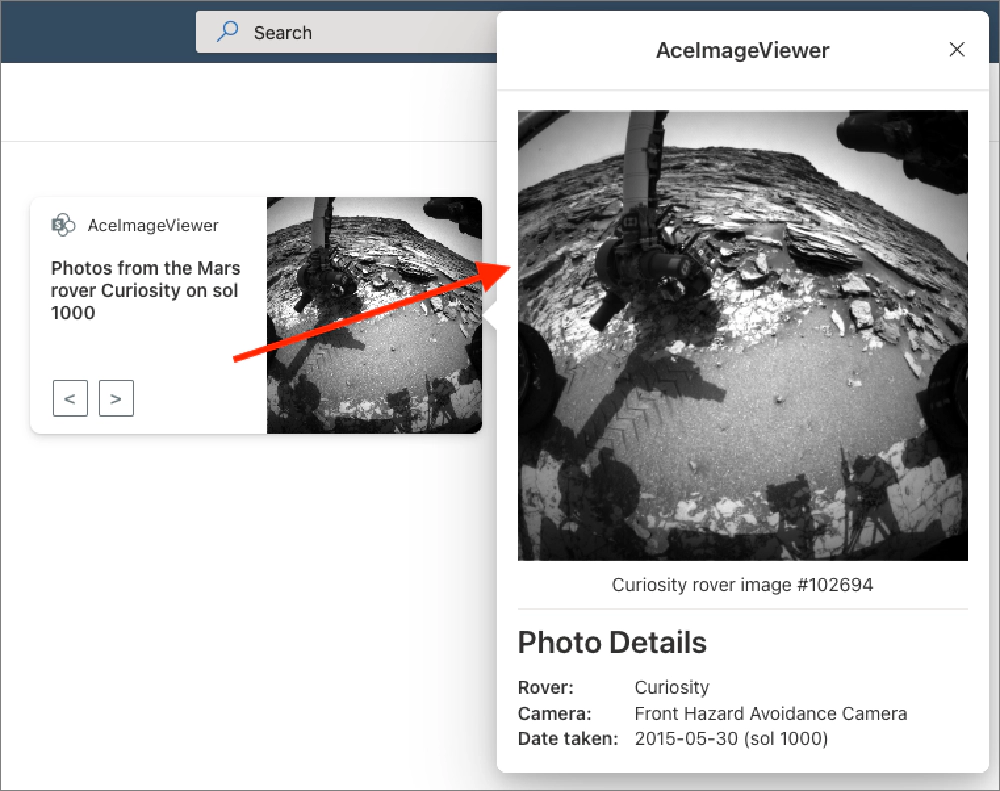Focus the Search input field
Viewport: 1000px width, 791px height.
pos(346,32)
